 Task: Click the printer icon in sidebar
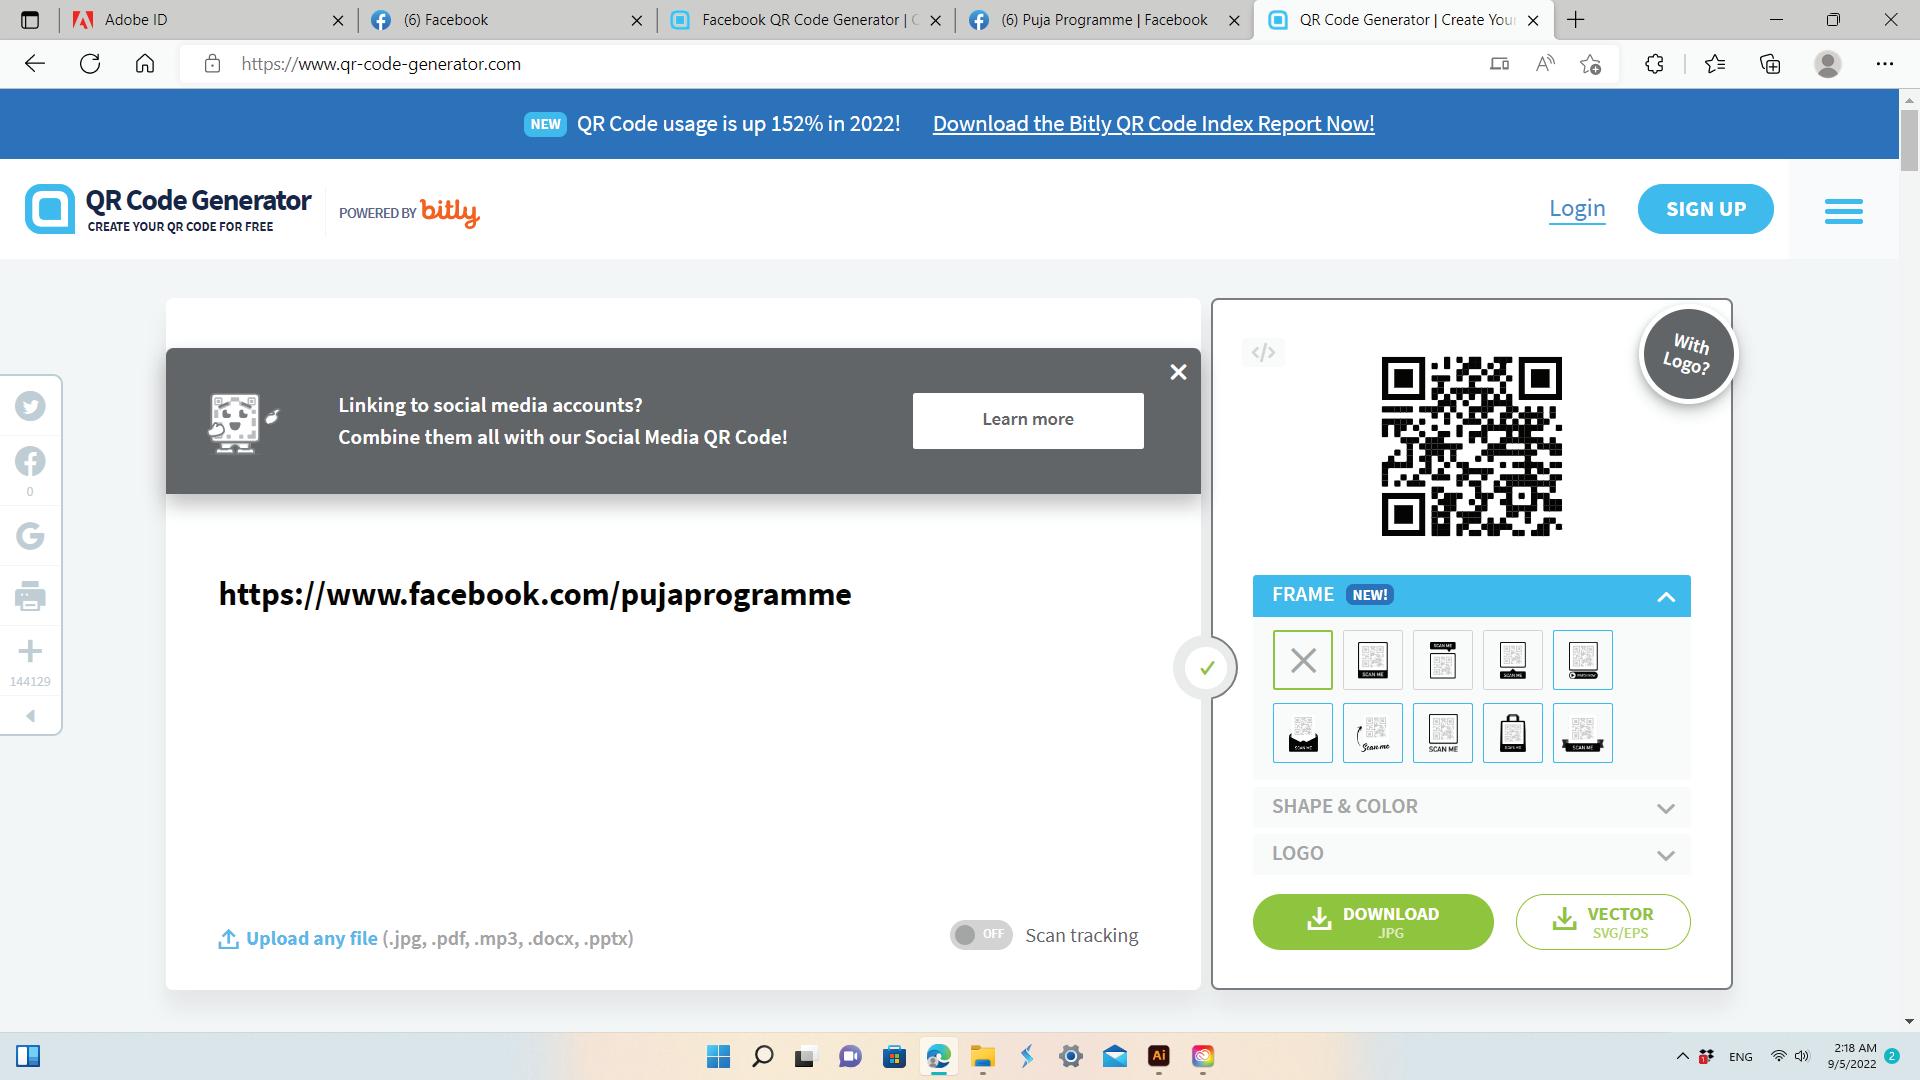pos(30,596)
